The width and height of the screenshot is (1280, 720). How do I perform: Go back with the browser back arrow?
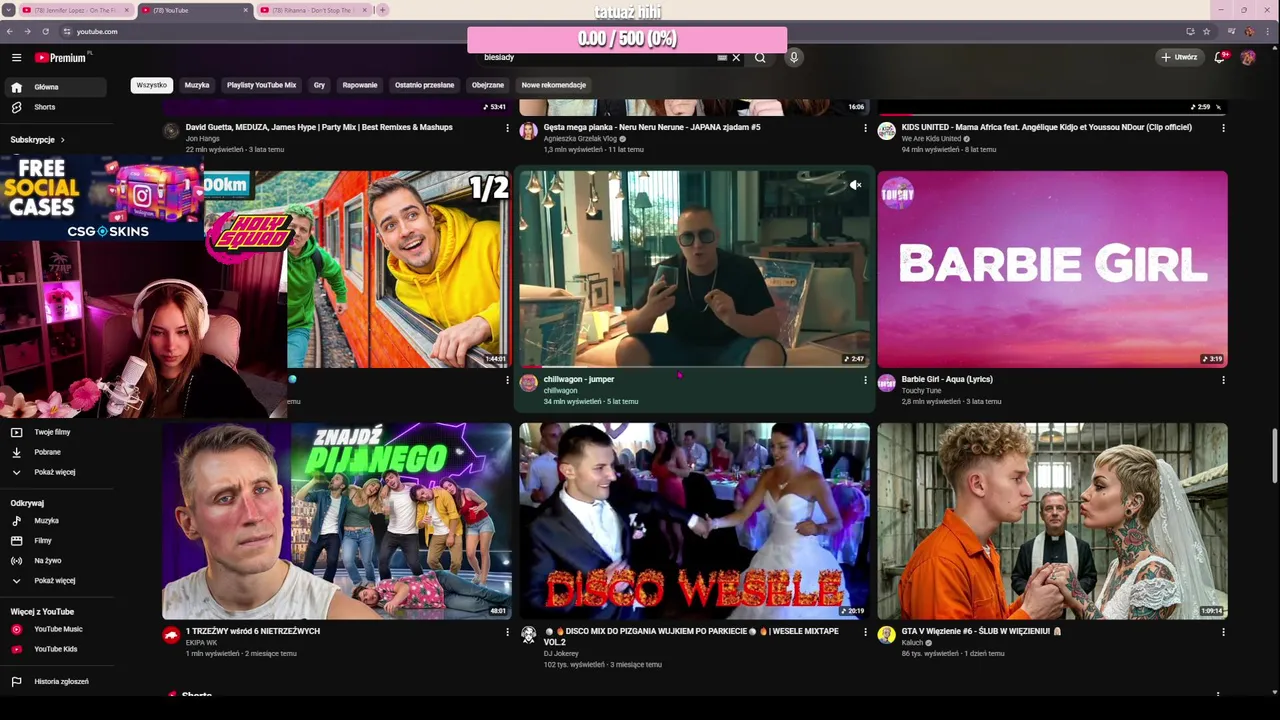click(x=11, y=31)
